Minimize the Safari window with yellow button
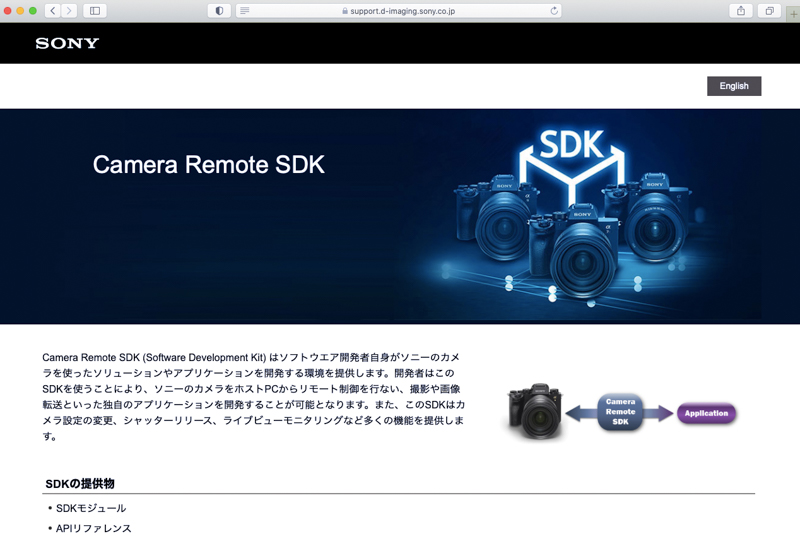This screenshot has height=541, width=800. tap(20, 11)
